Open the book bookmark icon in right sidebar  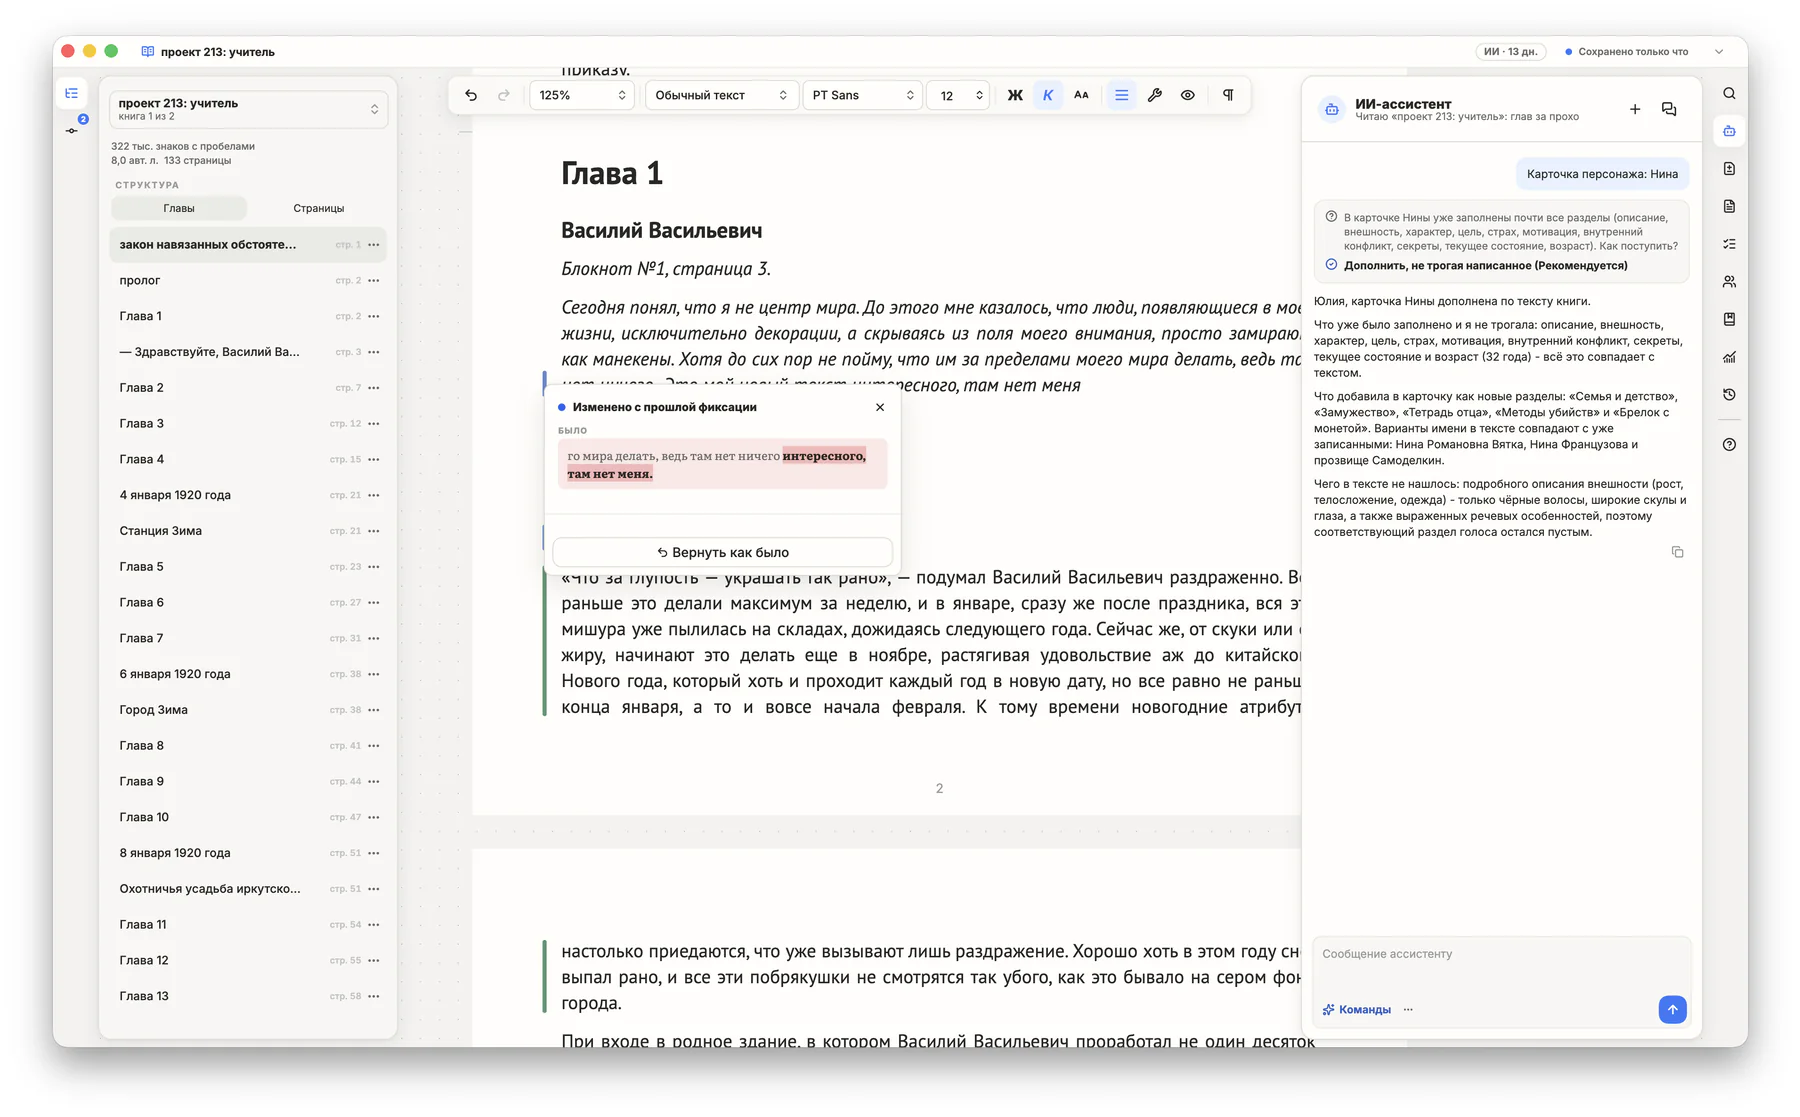pos(1729,319)
